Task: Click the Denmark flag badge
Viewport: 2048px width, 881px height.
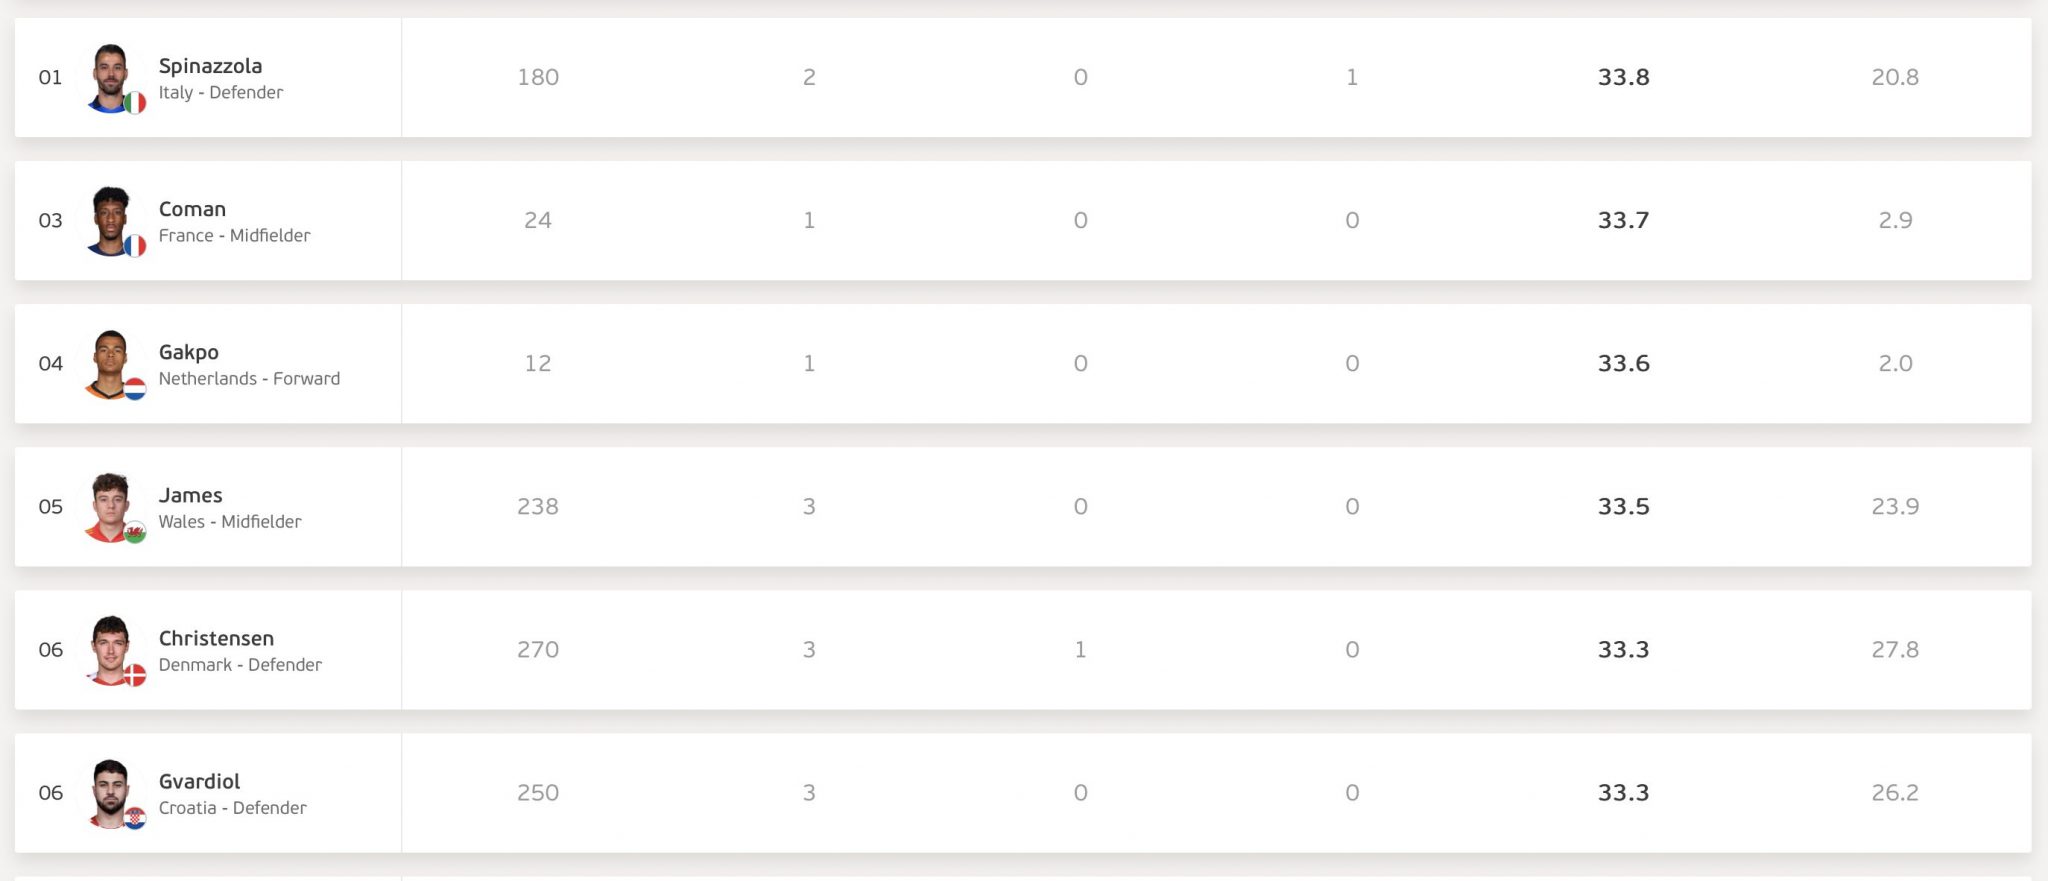Action: tap(135, 675)
